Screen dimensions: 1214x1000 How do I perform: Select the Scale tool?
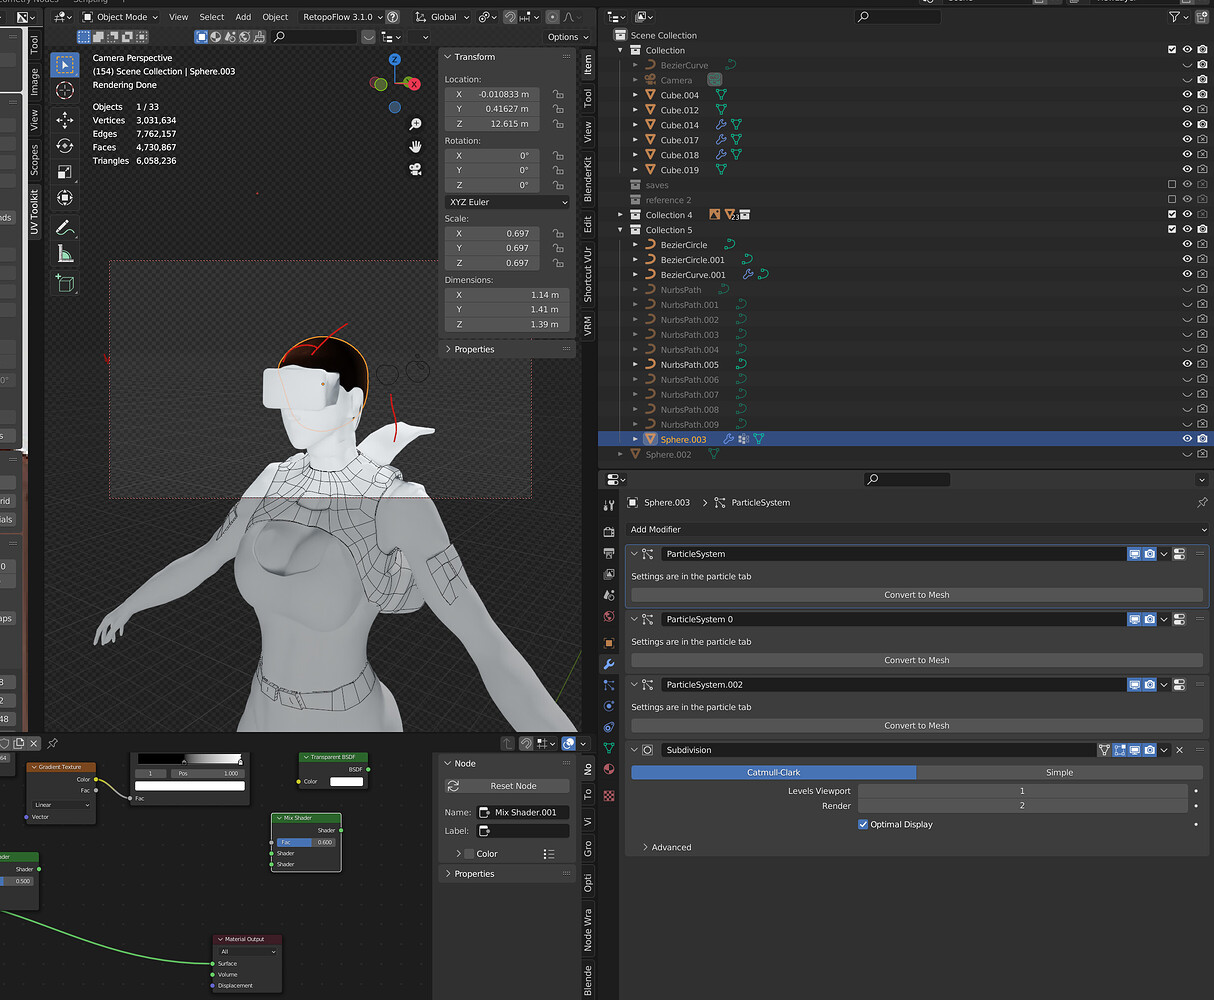pos(65,172)
